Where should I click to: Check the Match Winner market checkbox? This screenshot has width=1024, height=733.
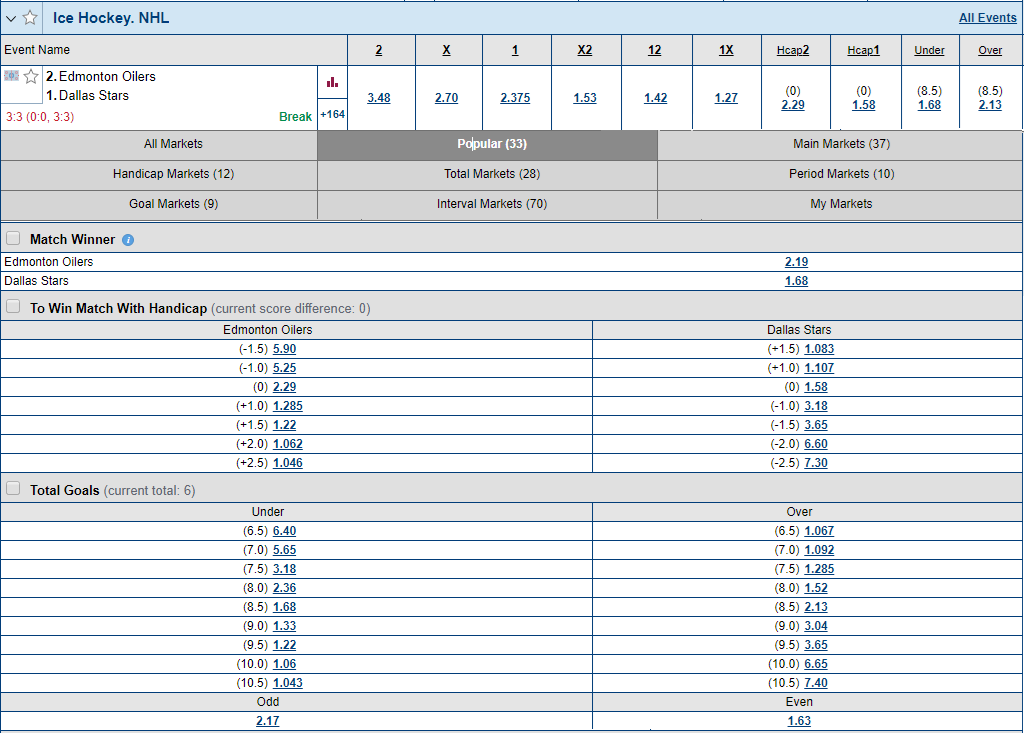(x=13, y=237)
